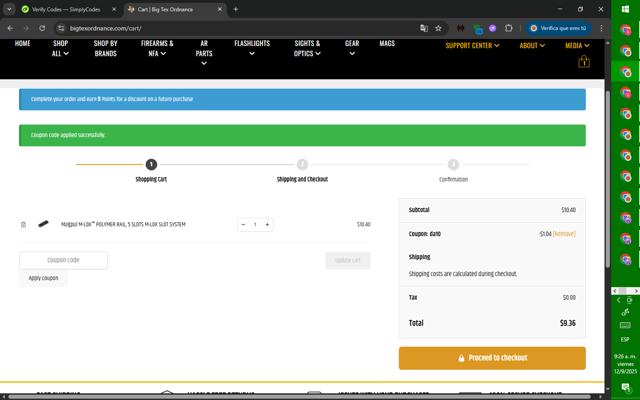The image size is (640, 400).
Task: Click the Apply coupon button
Action: click(43, 278)
